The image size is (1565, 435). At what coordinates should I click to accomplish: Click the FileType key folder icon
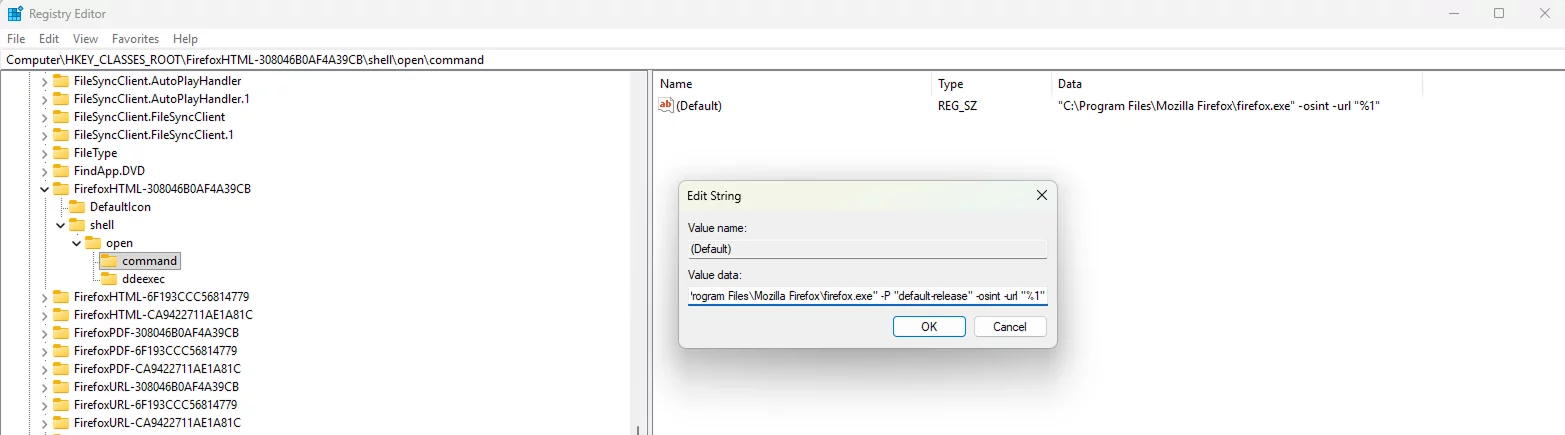pyautogui.click(x=61, y=153)
